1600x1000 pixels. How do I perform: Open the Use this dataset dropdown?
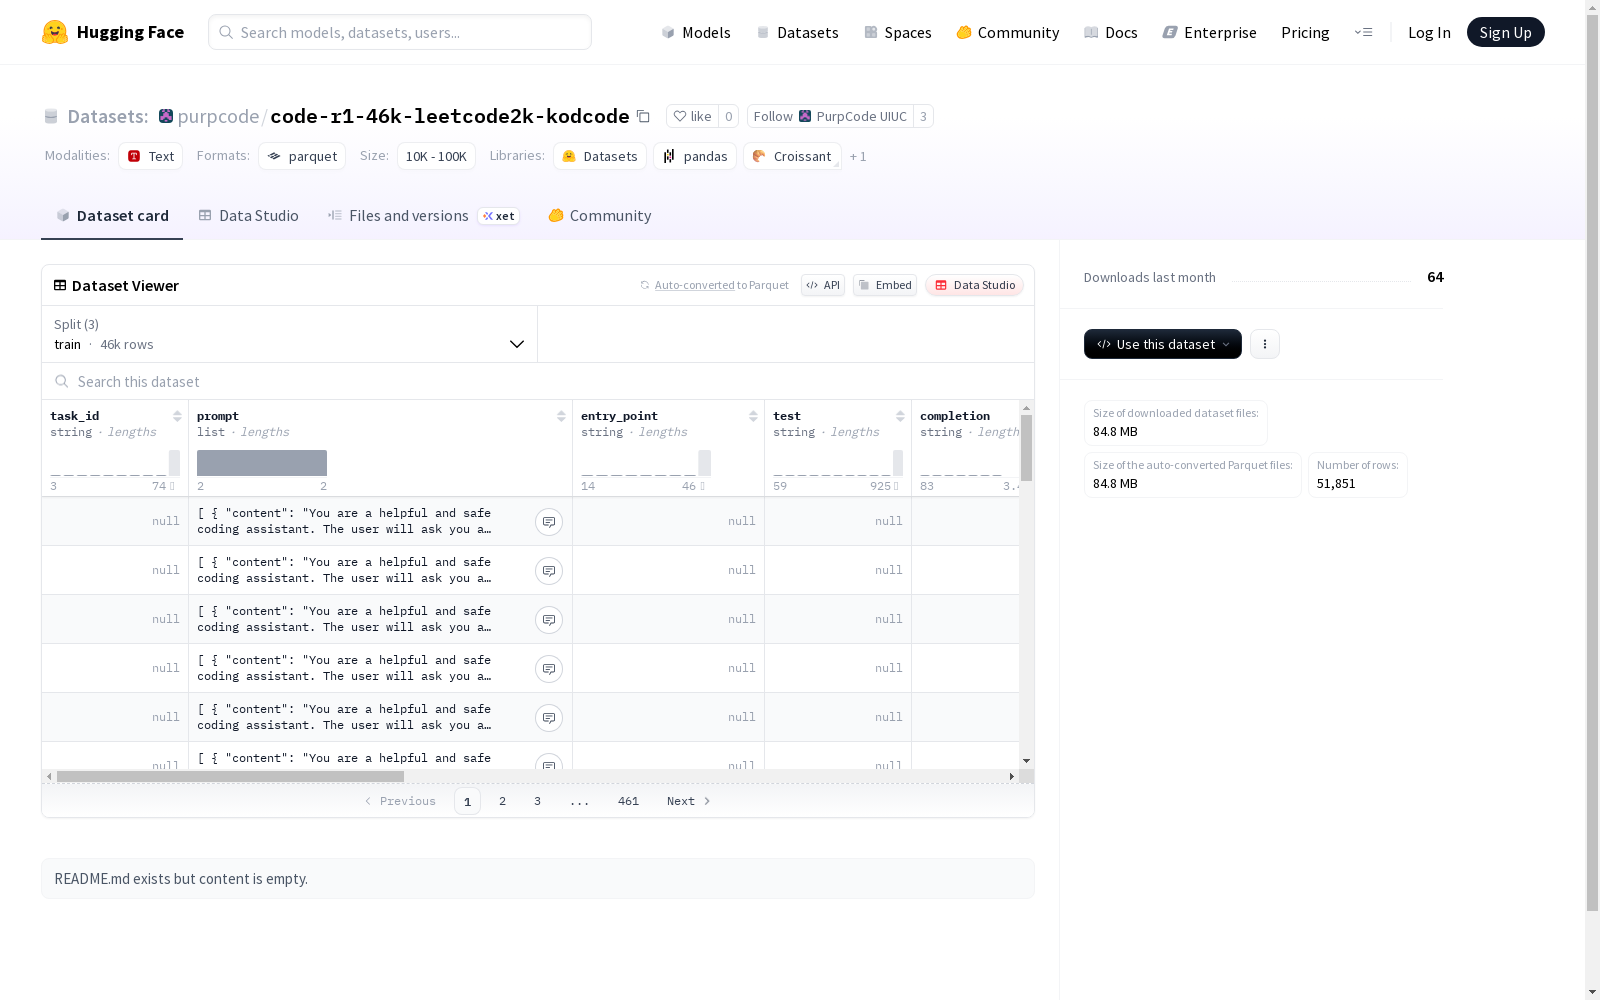pos(1163,344)
